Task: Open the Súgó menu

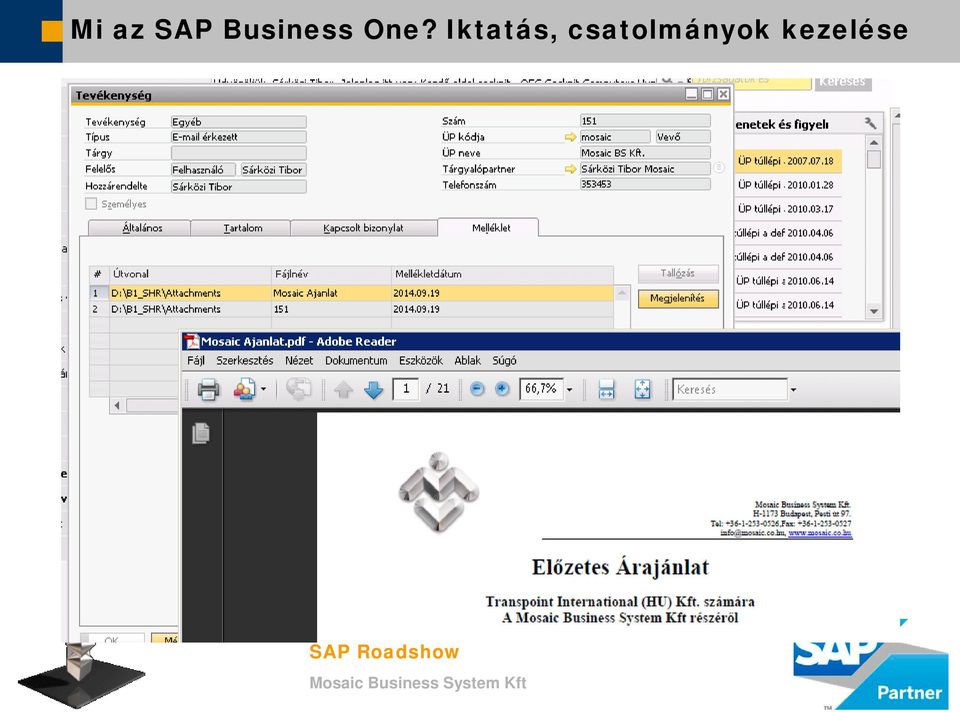Action: [x=504, y=361]
